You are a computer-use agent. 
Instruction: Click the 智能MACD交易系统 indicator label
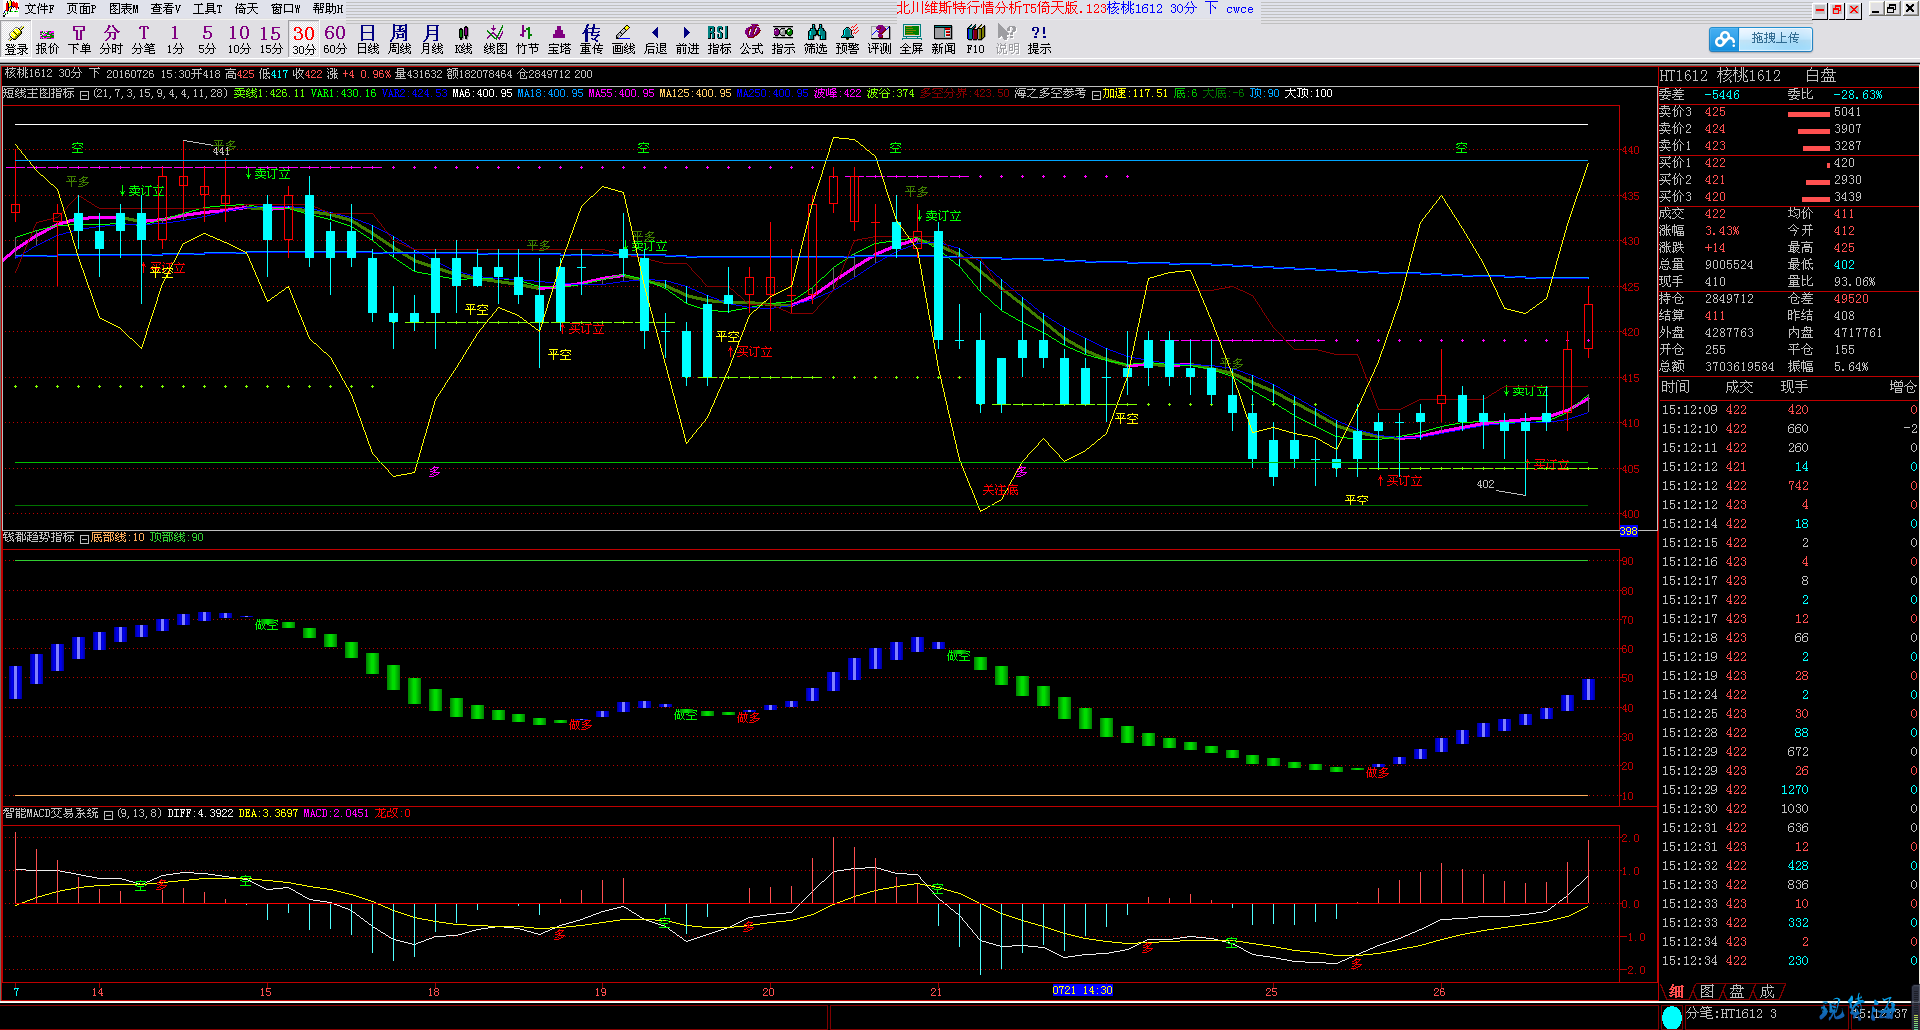pos(51,814)
